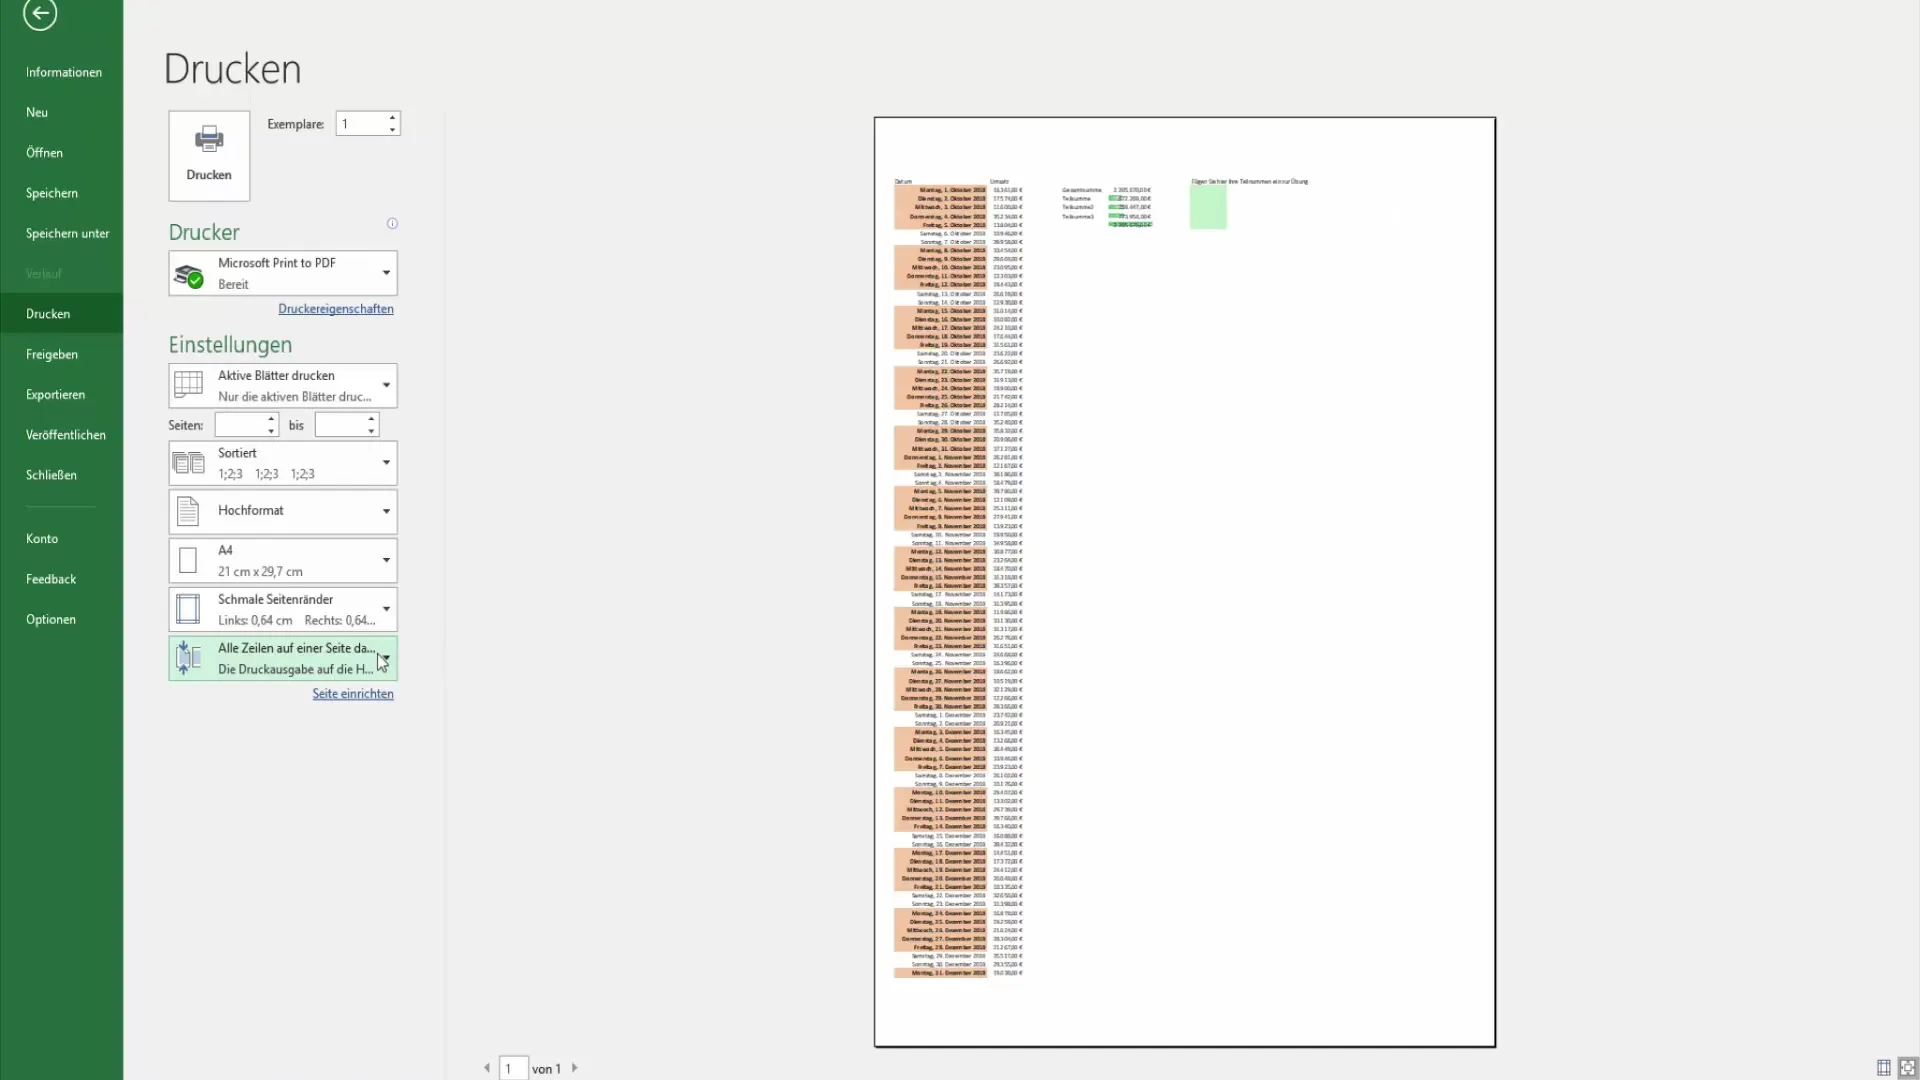This screenshot has height=1080, width=1920.
Task: Navigate to next page using forward arrow
Action: tap(574, 1068)
